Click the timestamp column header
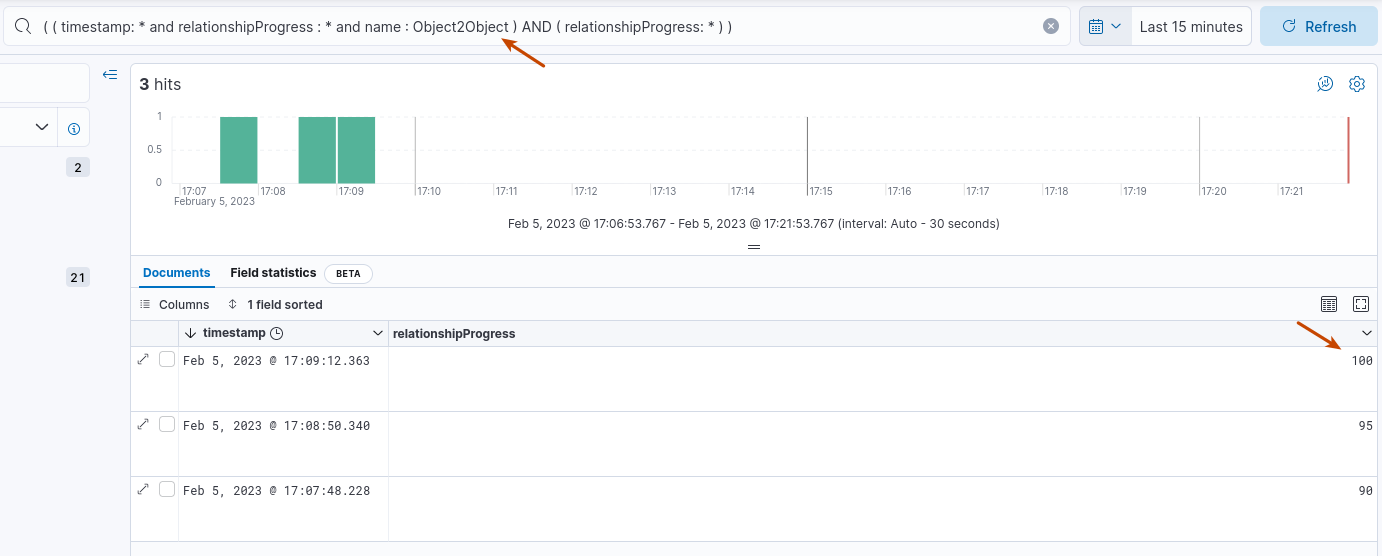 283,333
